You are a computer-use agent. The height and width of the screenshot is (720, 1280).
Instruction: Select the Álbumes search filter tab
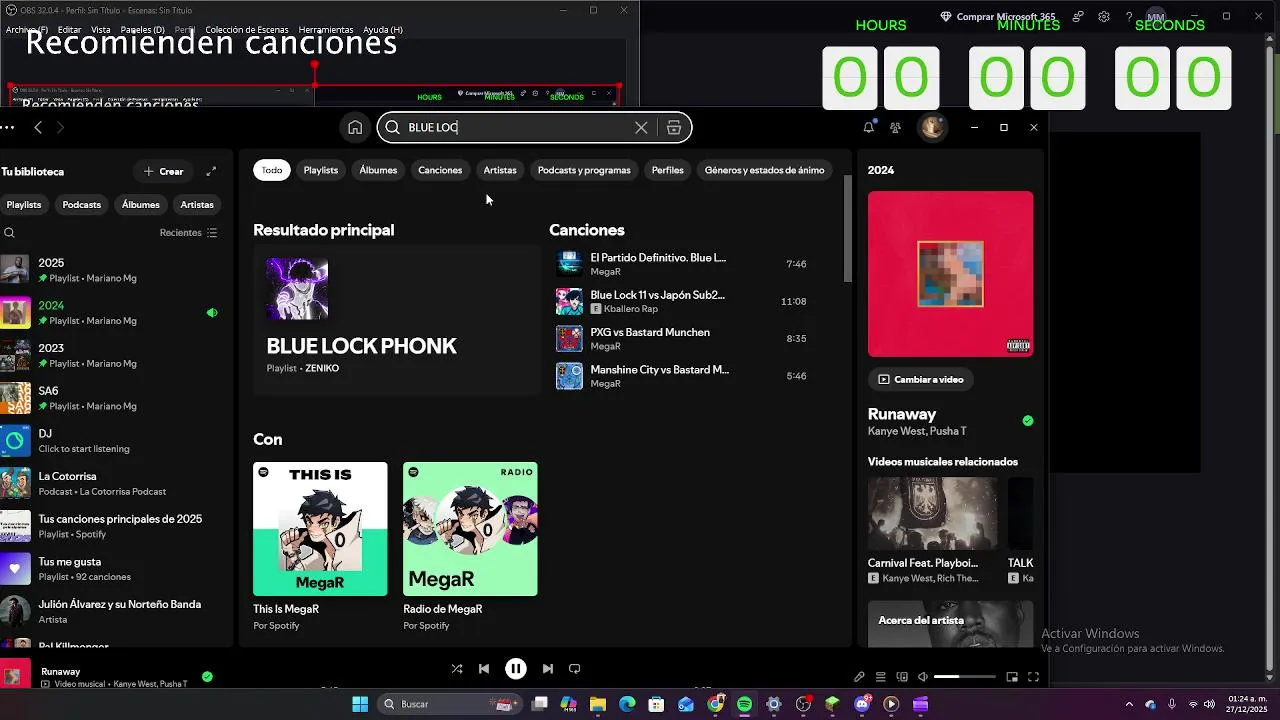click(378, 170)
